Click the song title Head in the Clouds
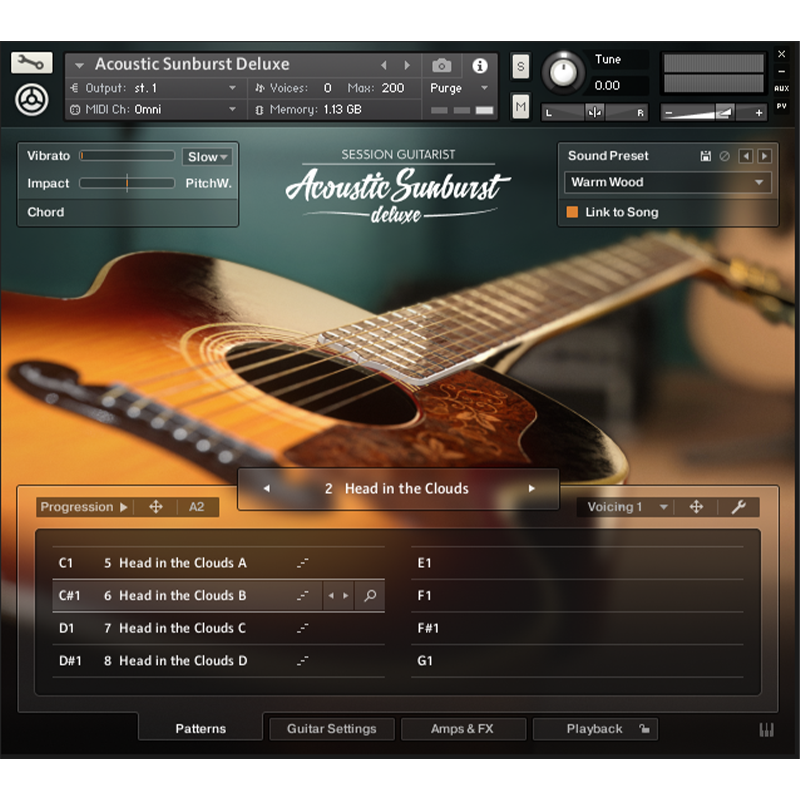The height and width of the screenshot is (800, 800). click(x=406, y=489)
